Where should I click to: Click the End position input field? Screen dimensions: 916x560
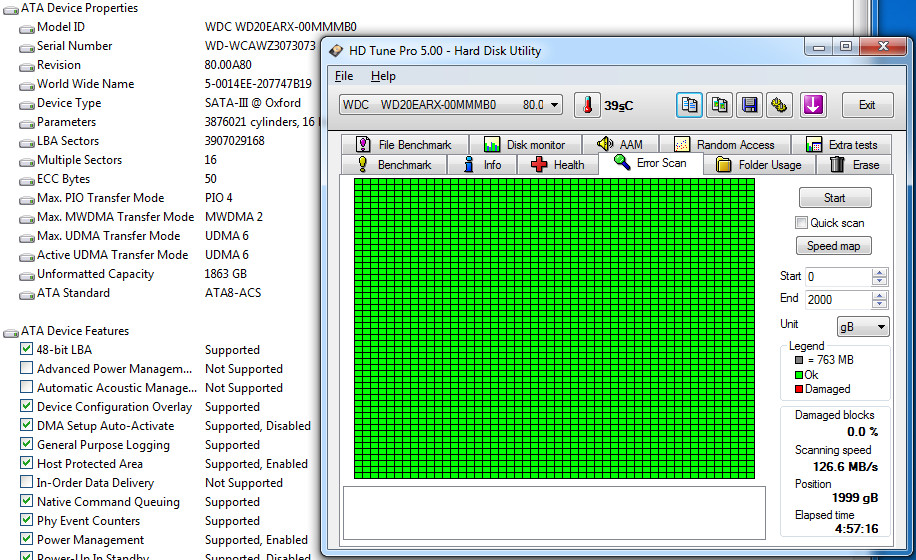tap(839, 300)
